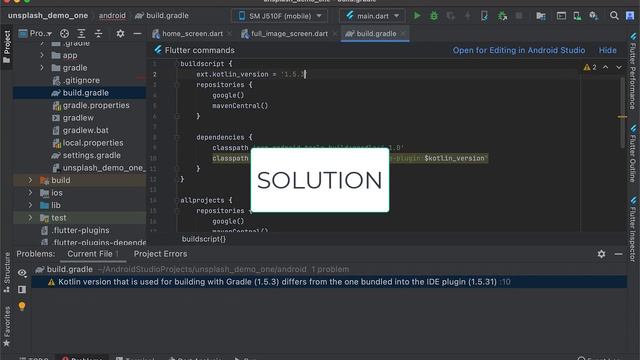Select the Kotlin version warning row
This screenshot has width=640, height=360.
329,282
